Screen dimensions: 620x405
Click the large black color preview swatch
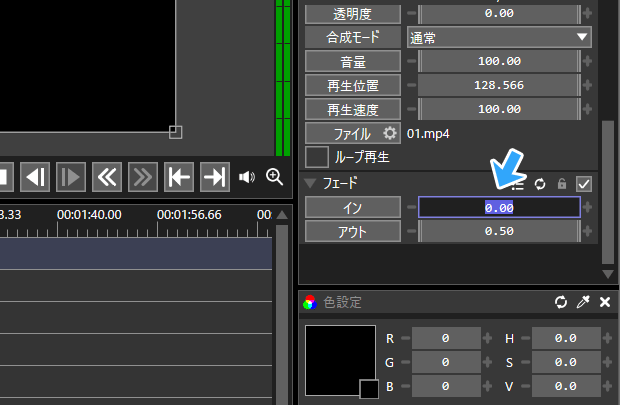pyautogui.click(x=340, y=360)
